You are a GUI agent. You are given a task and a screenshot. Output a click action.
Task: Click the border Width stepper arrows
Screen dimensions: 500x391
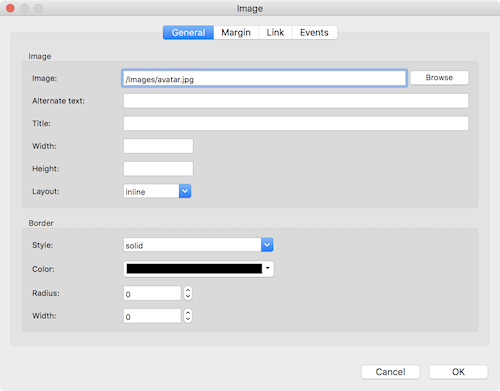(188, 316)
